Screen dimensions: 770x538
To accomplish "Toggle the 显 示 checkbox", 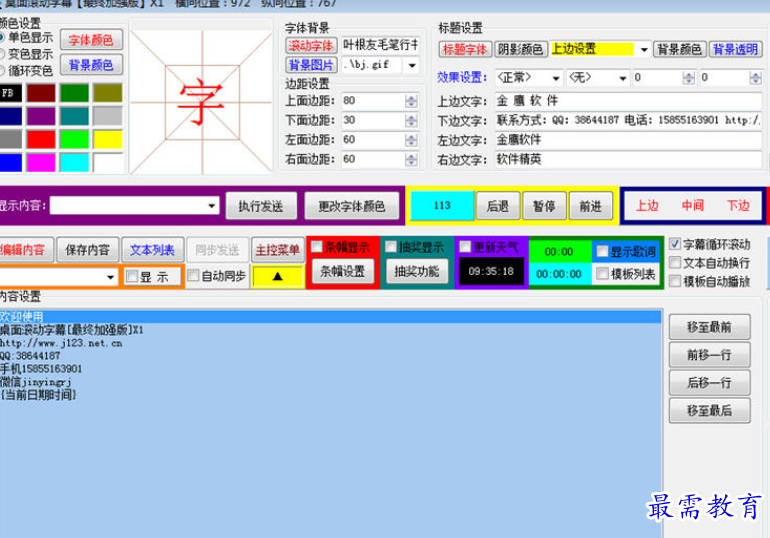I will point(132,276).
